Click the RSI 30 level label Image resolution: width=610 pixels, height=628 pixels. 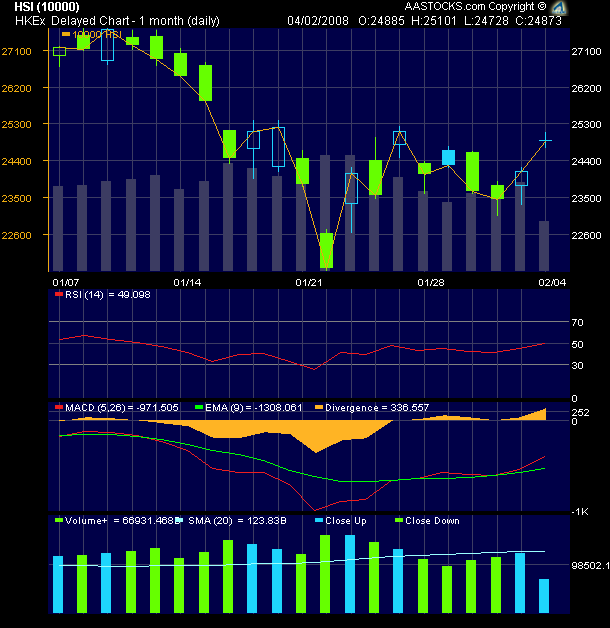(577, 365)
